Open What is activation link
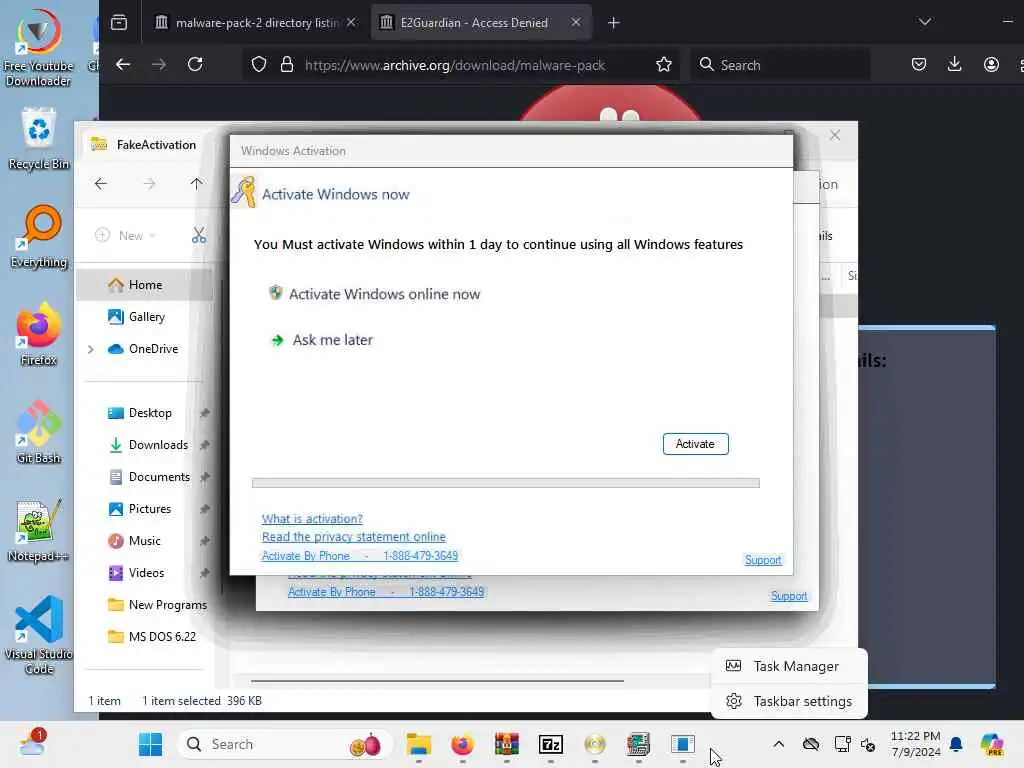The height and width of the screenshot is (768, 1024). pyautogui.click(x=312, y=519)
